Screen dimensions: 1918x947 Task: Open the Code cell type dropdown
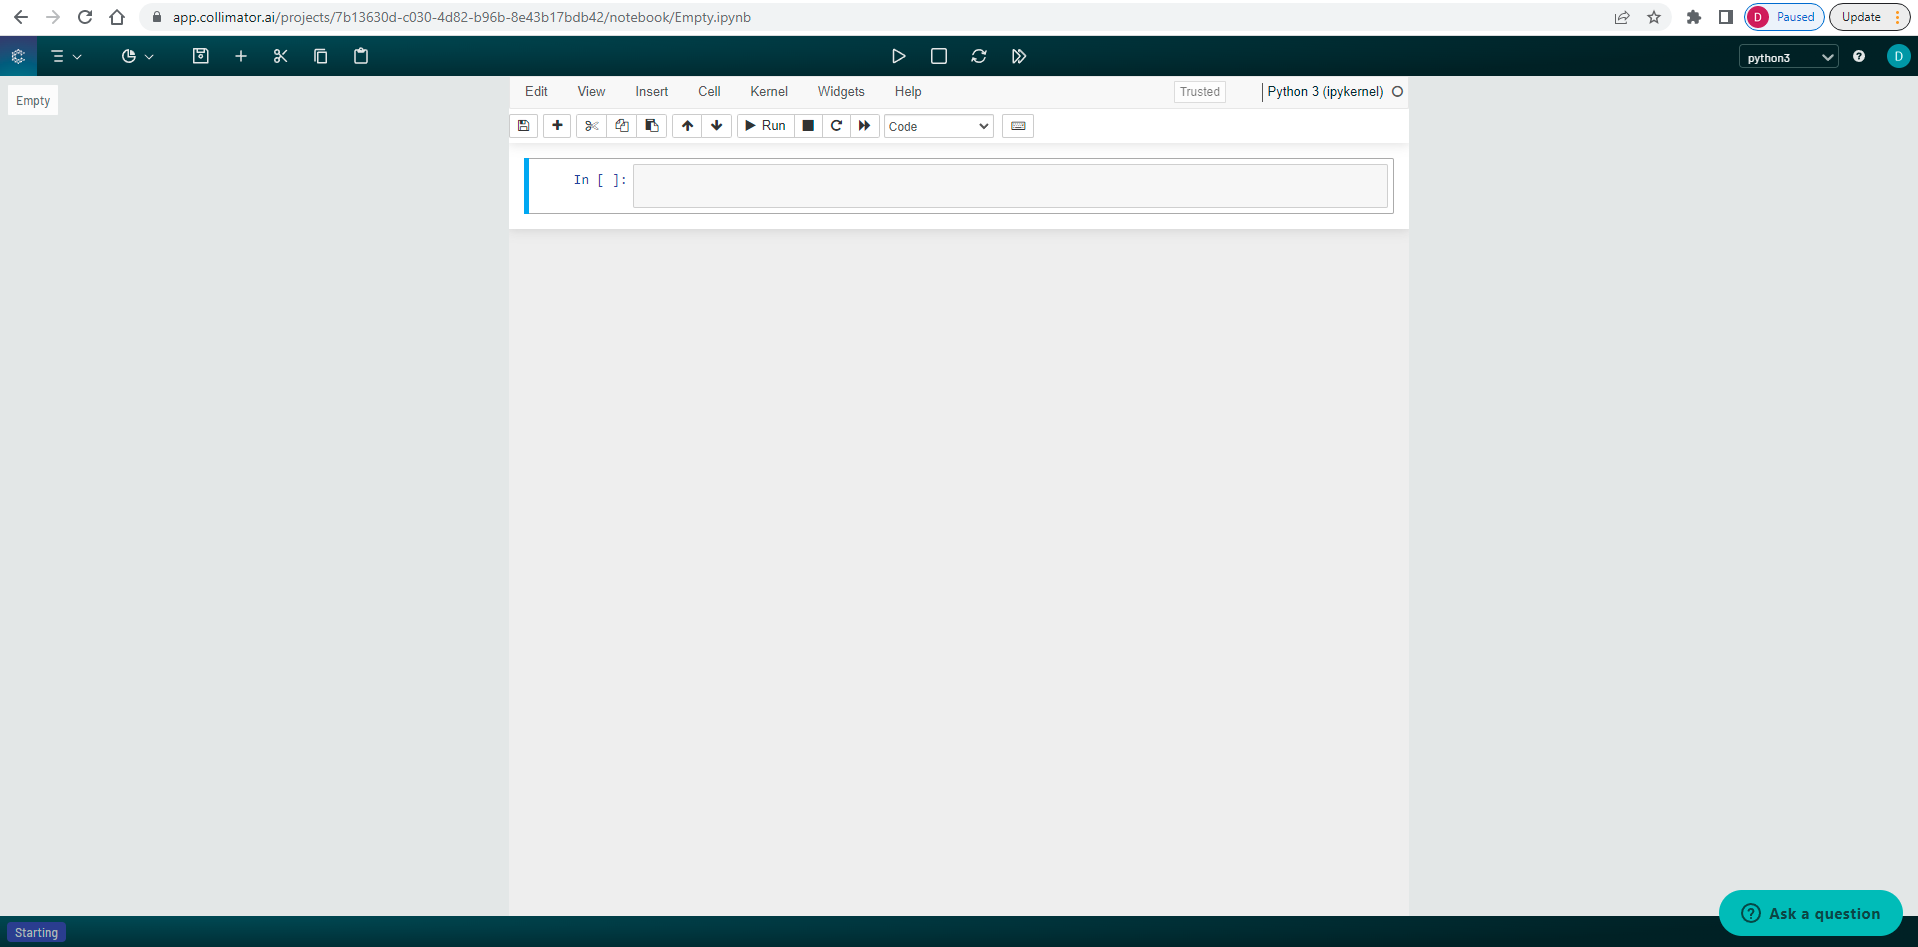coord(936,126)
